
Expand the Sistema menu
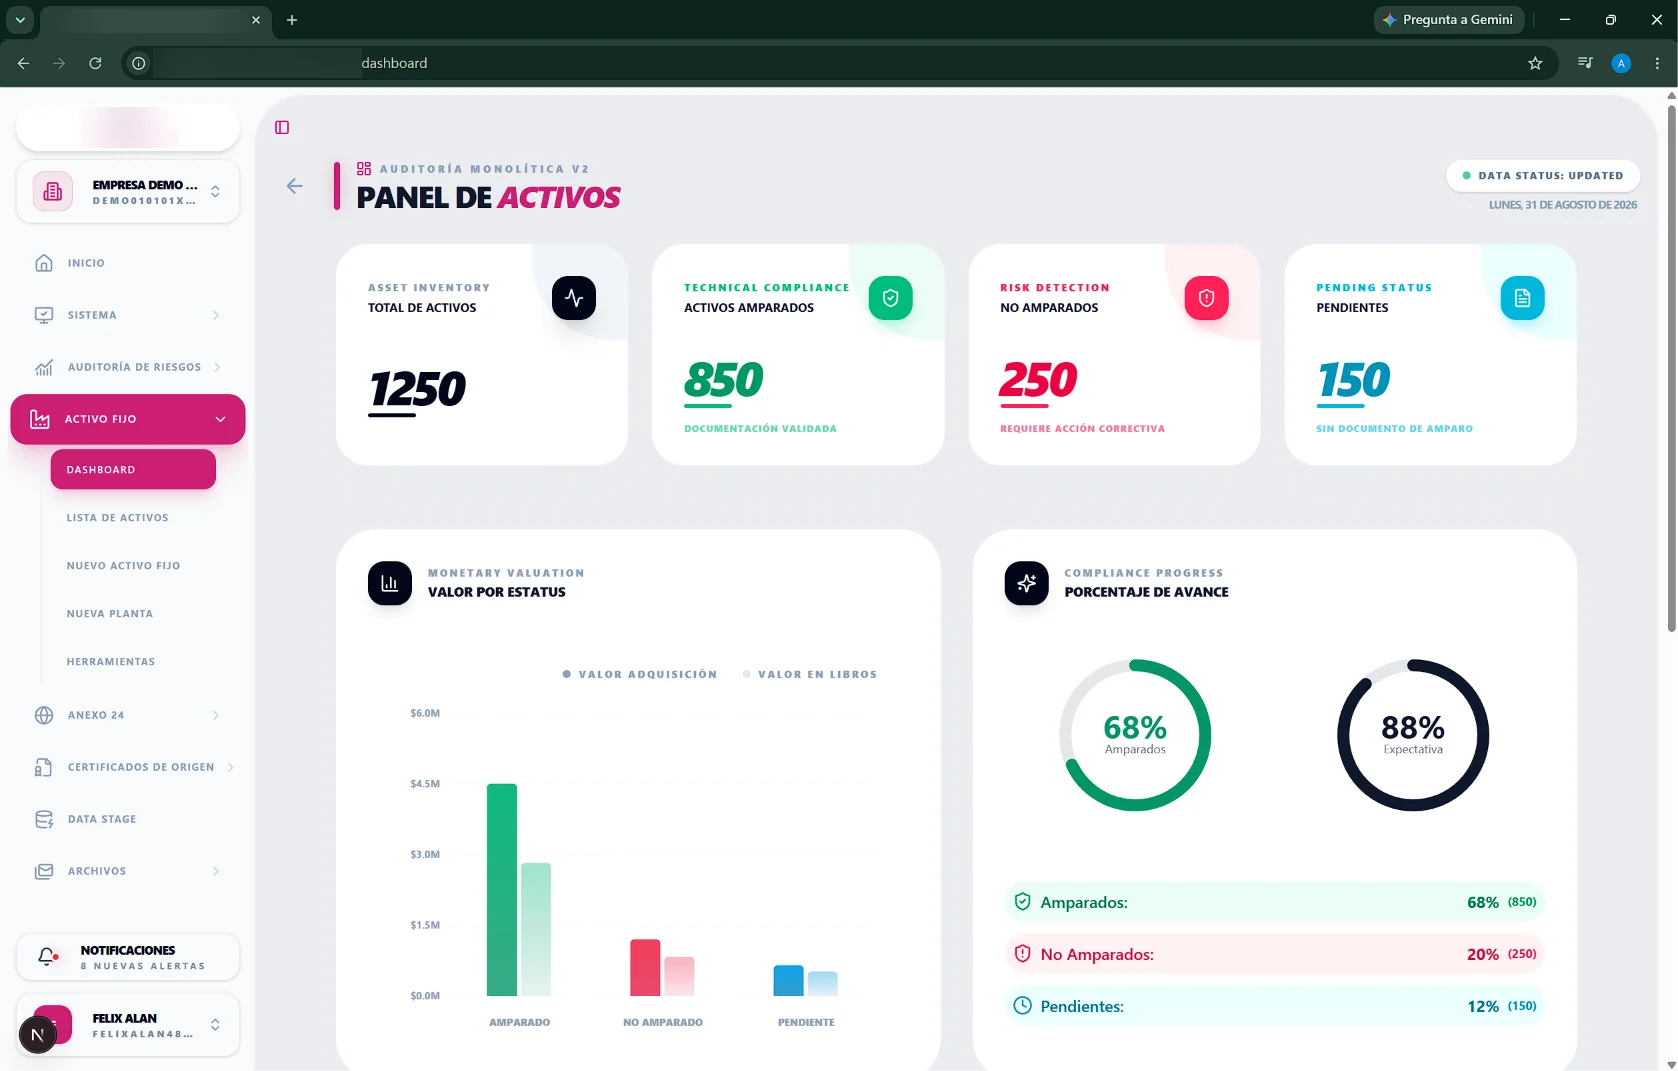pos(127,315)
